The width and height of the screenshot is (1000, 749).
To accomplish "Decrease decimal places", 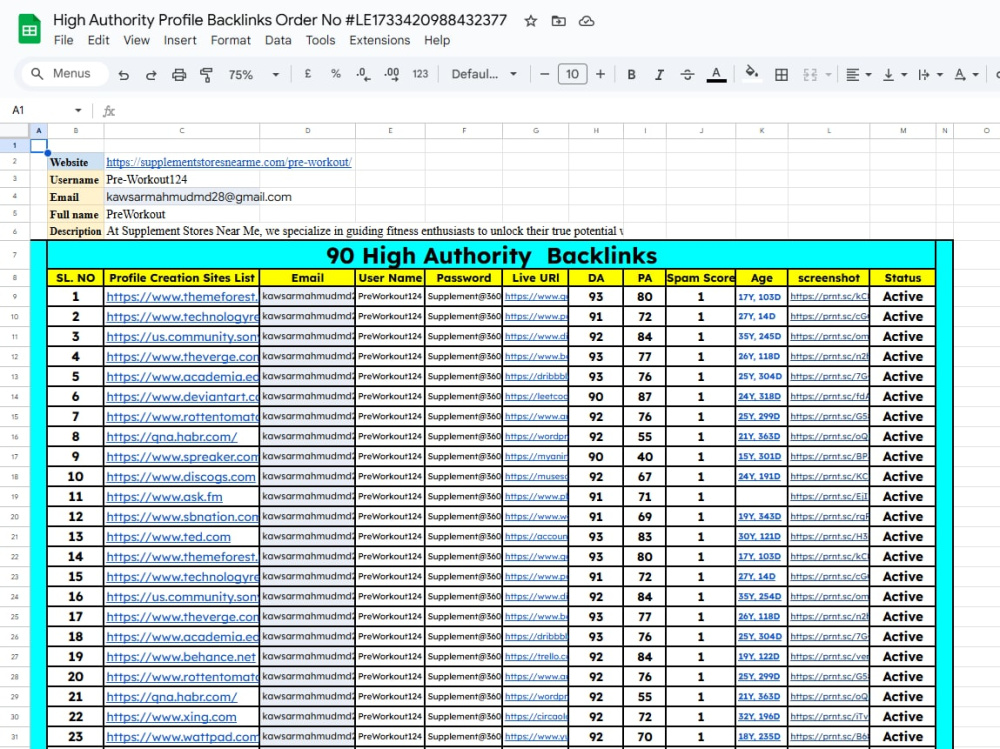I will pyautogui.click(x=363, y=75).
